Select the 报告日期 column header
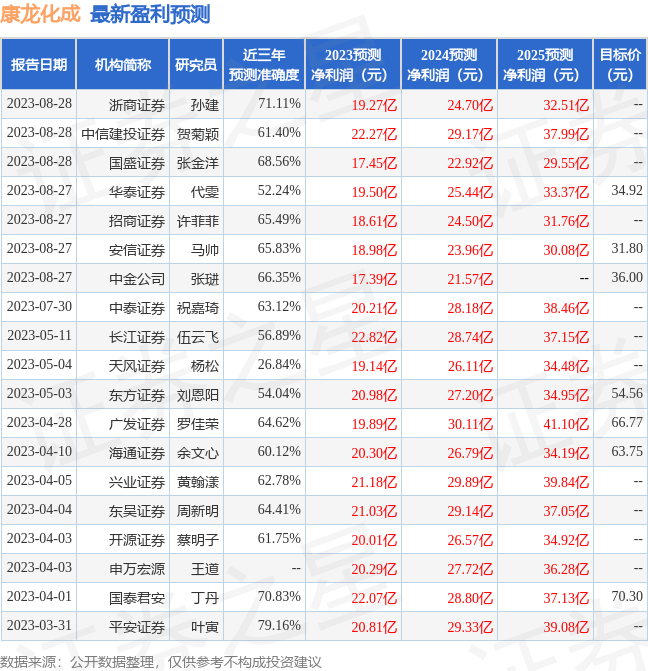Image resolution: width=648 pixels, height=671 pixels. pos(39,65)
